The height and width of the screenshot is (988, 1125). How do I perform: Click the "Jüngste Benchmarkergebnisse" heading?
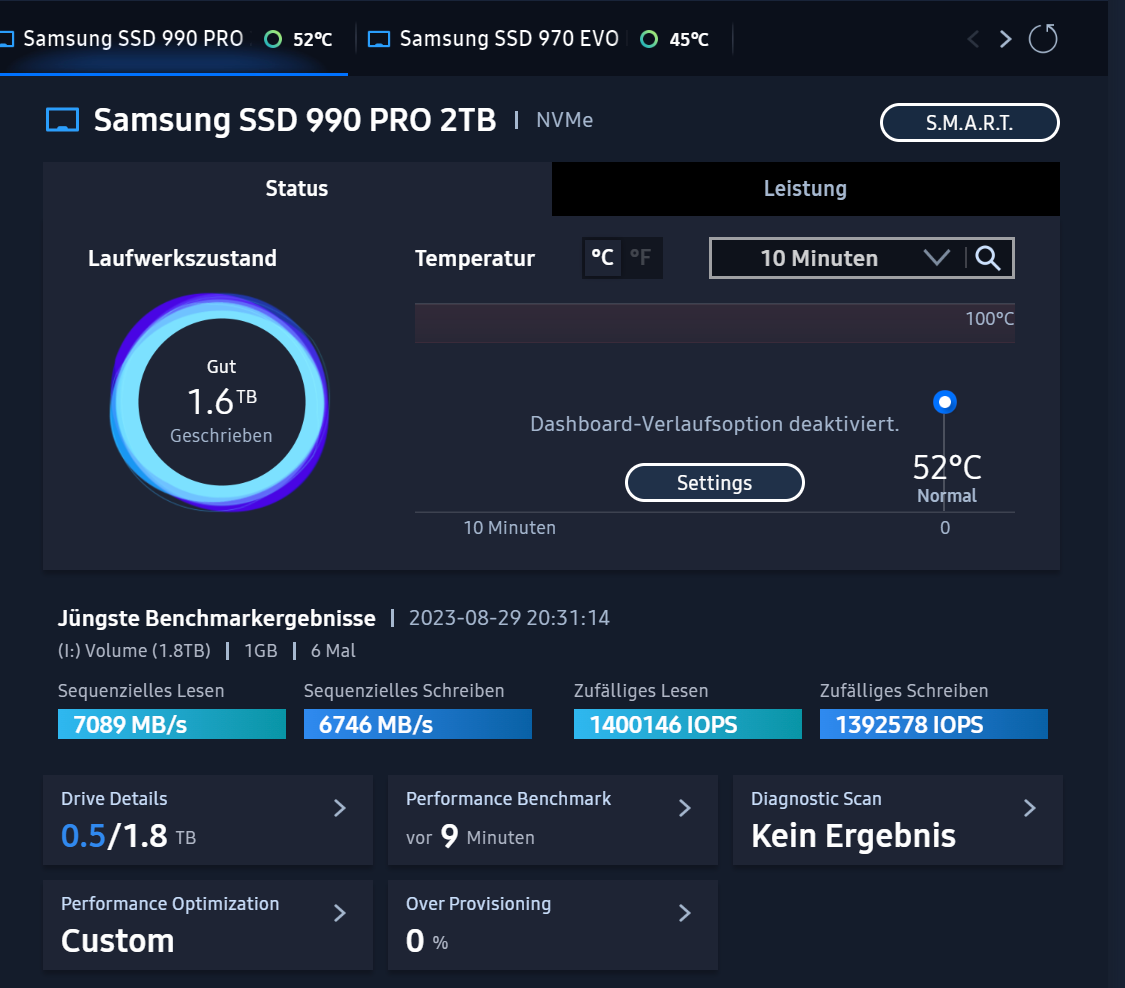coord(217,618)
